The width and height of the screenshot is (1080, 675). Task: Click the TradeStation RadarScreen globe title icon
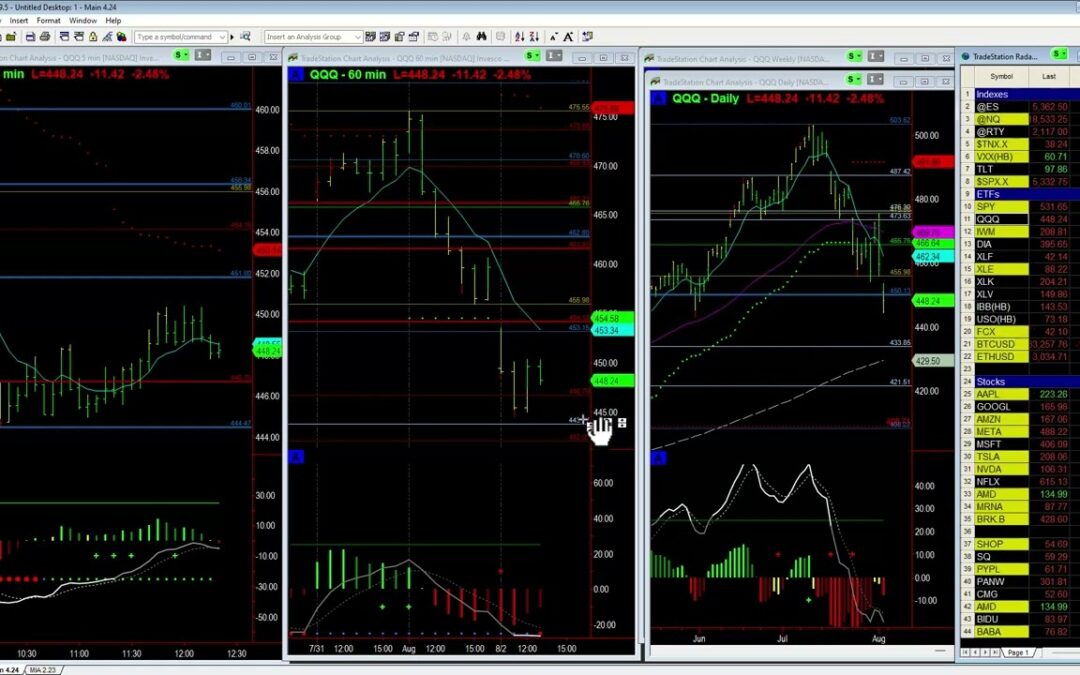point(966,56)
